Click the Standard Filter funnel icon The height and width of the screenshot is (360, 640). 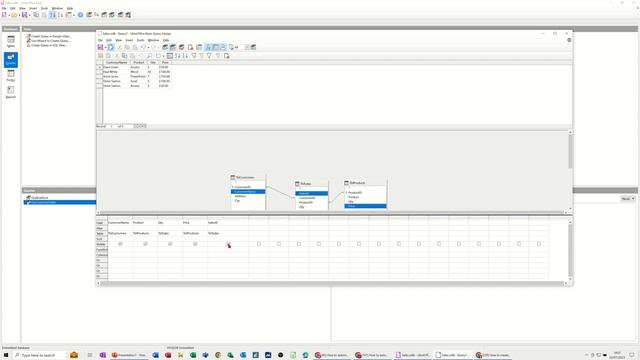pyautogui.click(x=209, y=56)
